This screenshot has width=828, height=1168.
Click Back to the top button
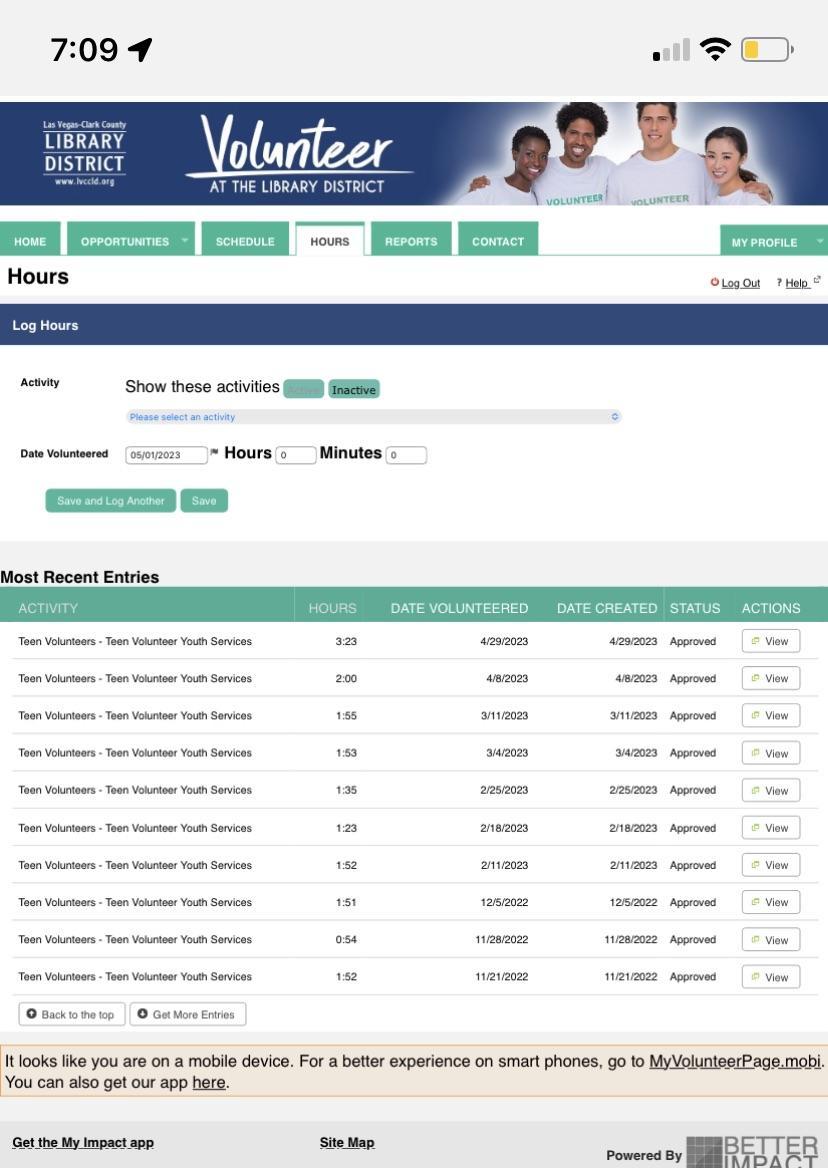[71, 1014]
